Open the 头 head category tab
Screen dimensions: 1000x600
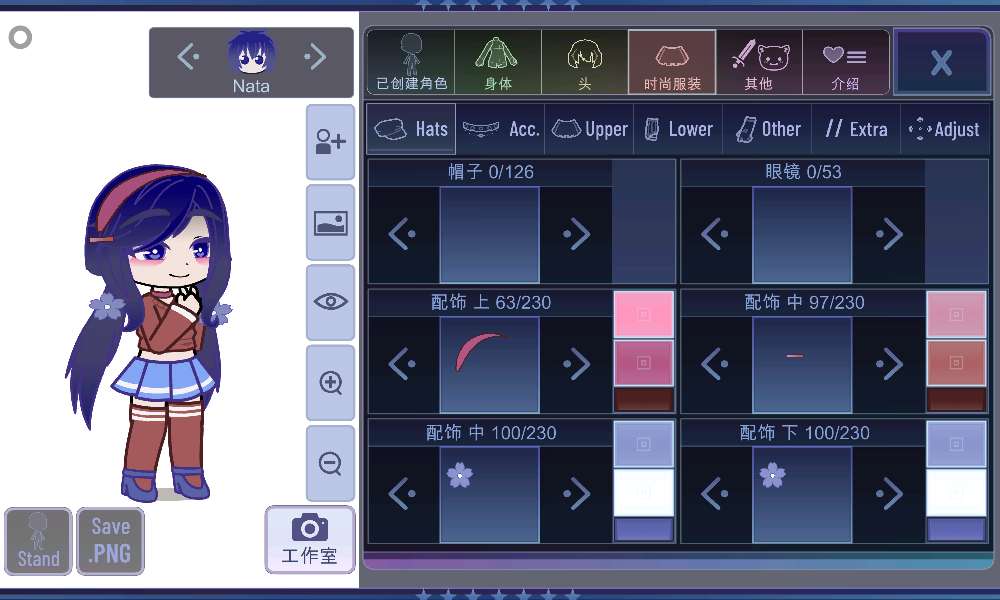pyautogui.click(x=584, y=62)
